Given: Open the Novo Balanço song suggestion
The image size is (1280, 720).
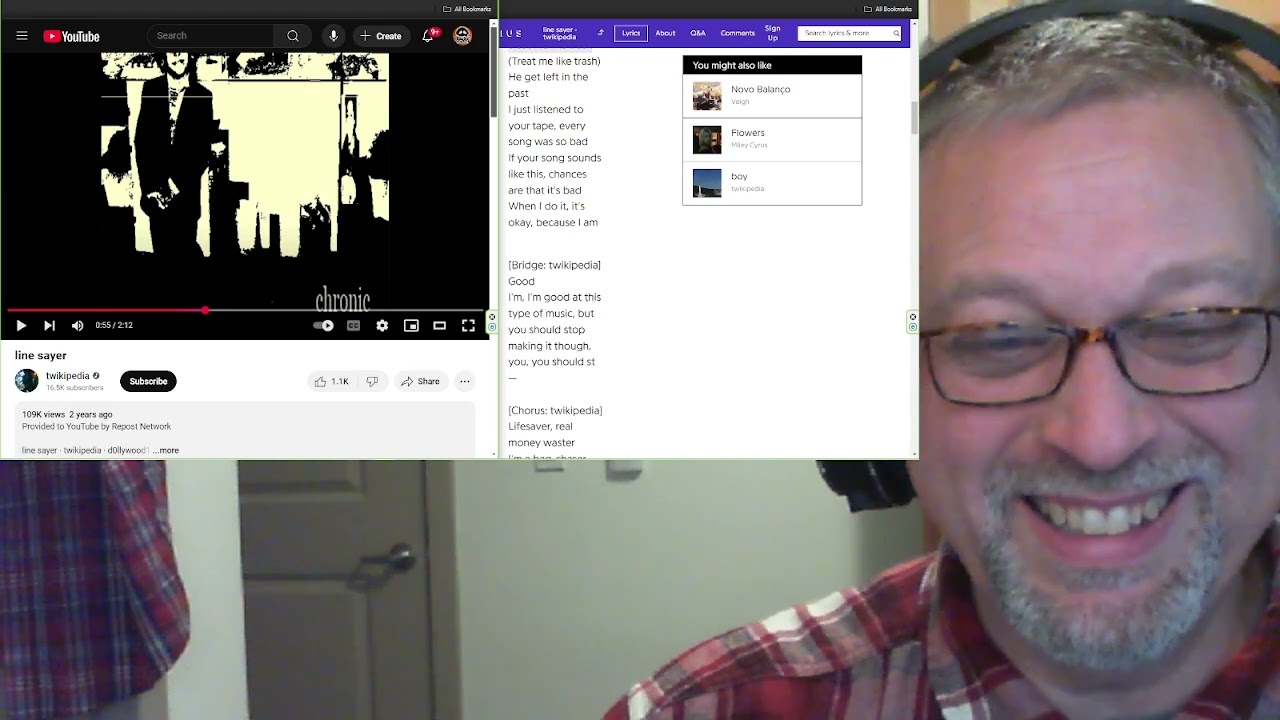Looking at the screenshot, I should [x=772, y=96].
